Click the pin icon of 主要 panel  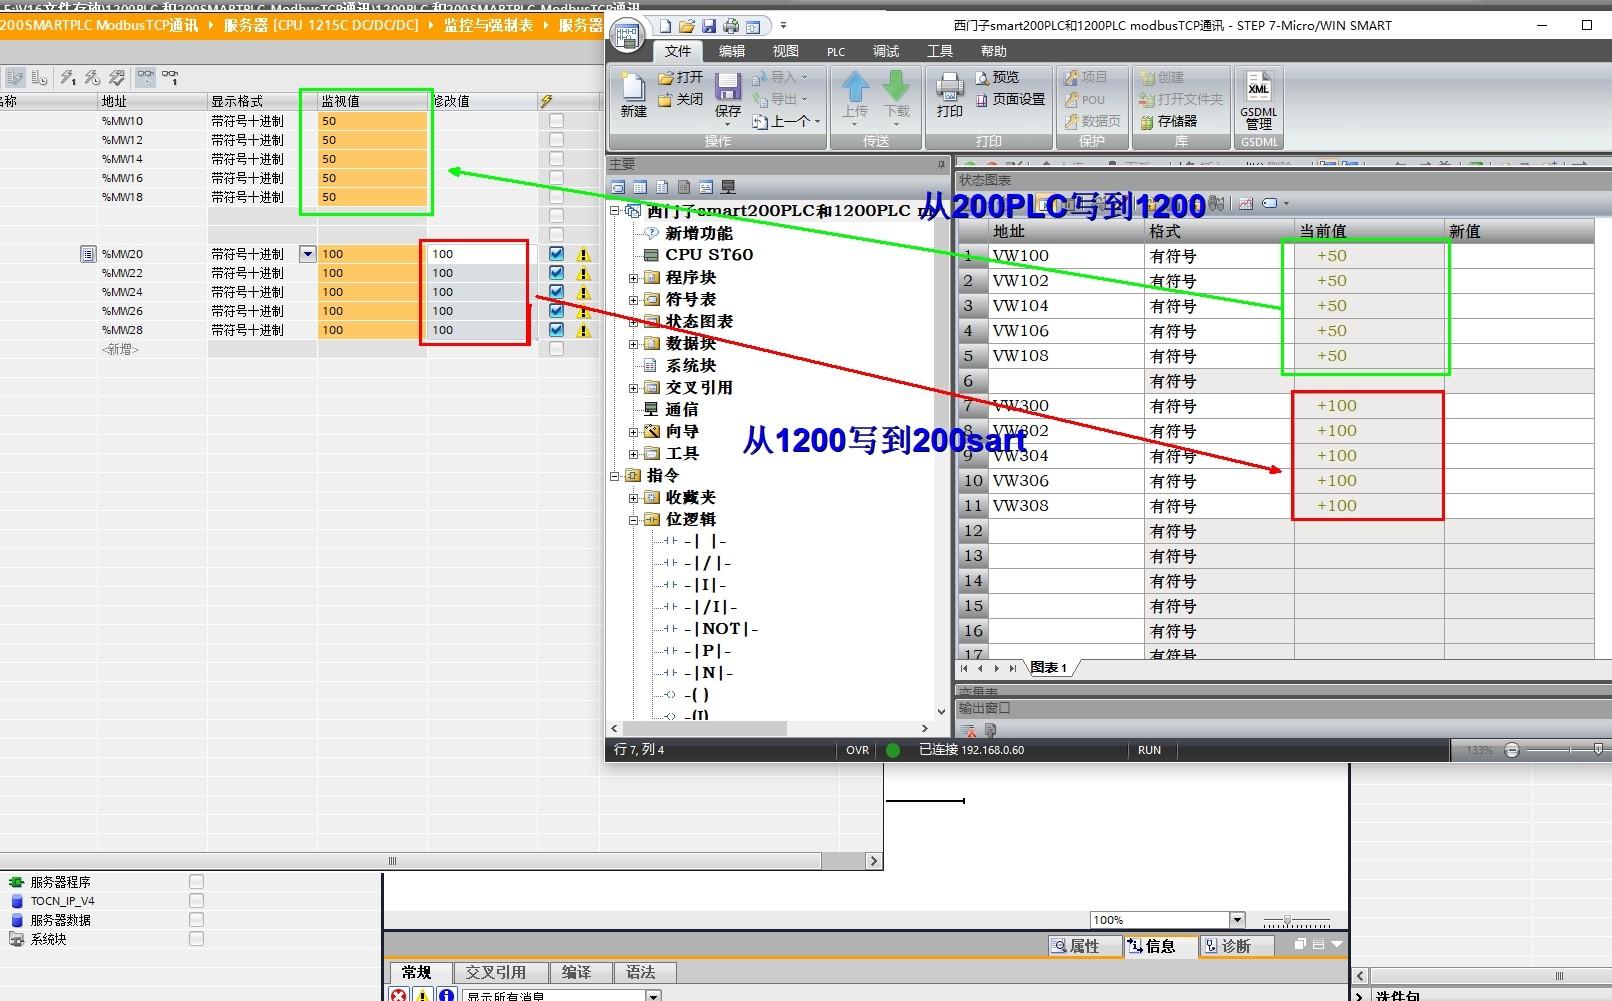(941, 164)
